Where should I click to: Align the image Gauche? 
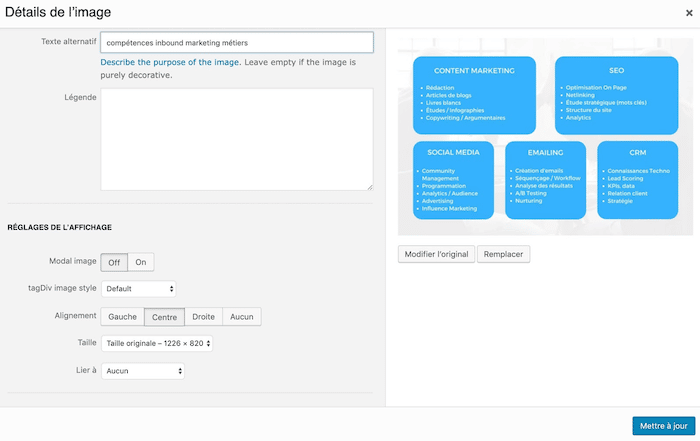(123, 317)
